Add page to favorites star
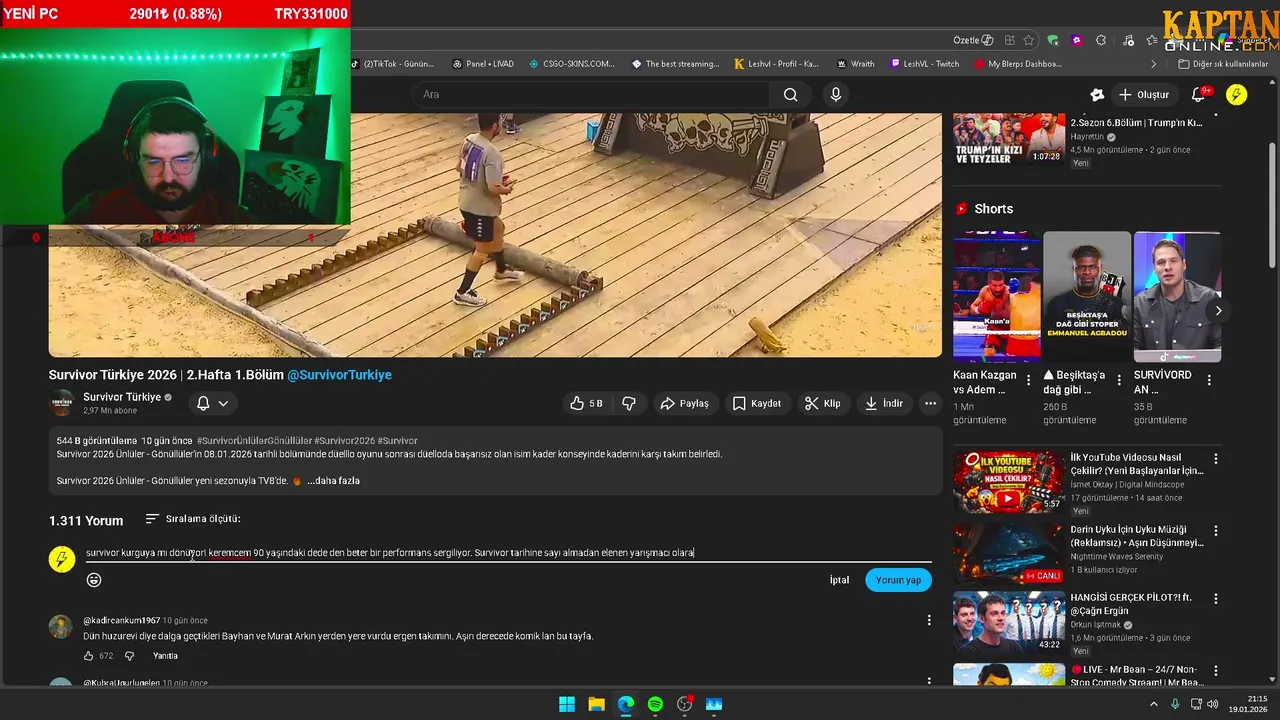The image size is (1280, 720). pos(1030,40)
